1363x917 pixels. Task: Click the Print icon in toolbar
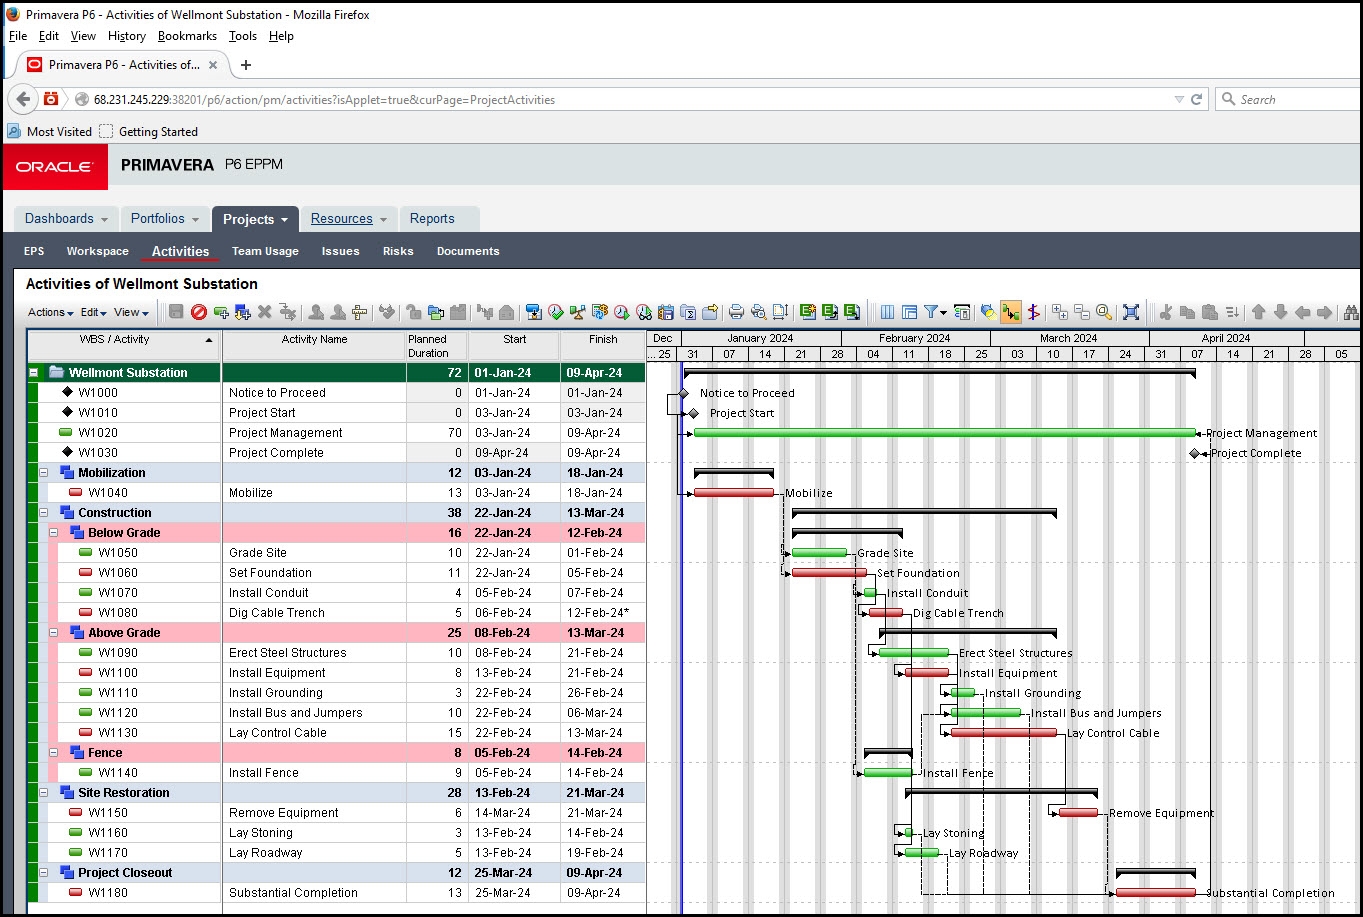coord(736,312)
